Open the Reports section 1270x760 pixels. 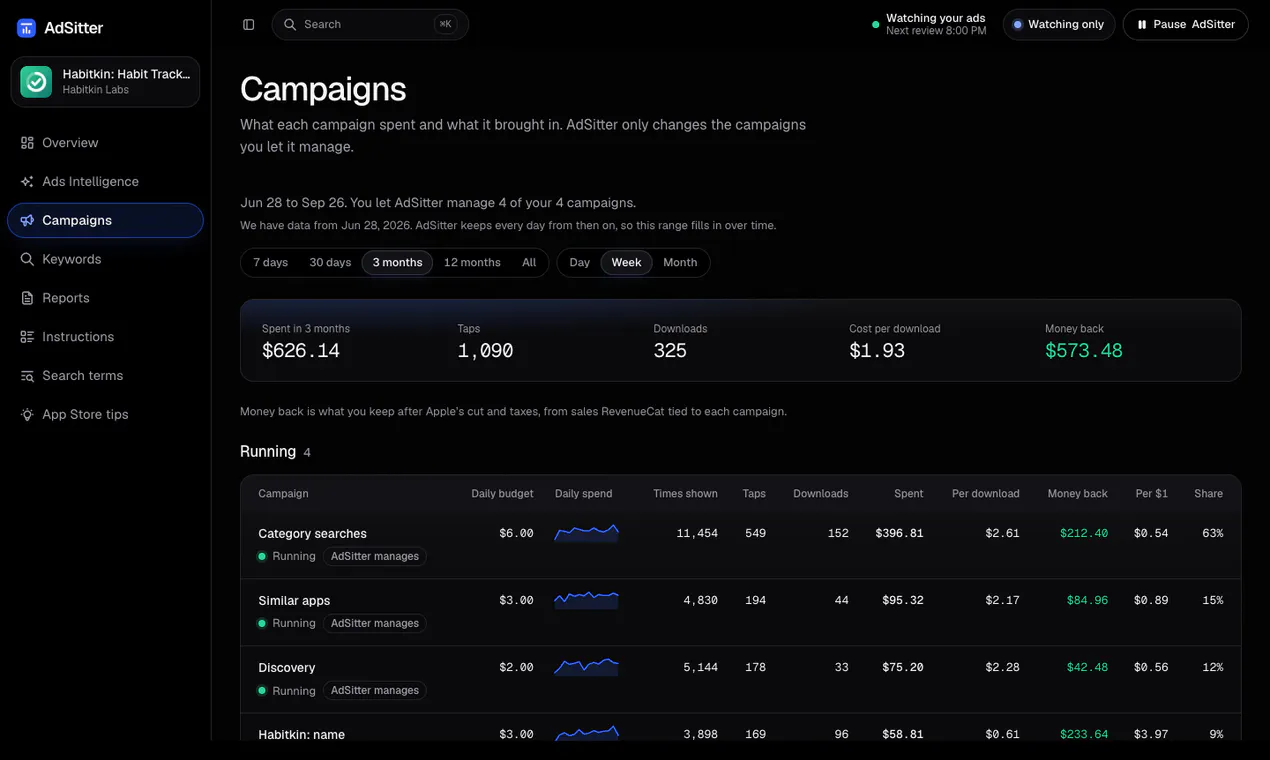point(105,298)
